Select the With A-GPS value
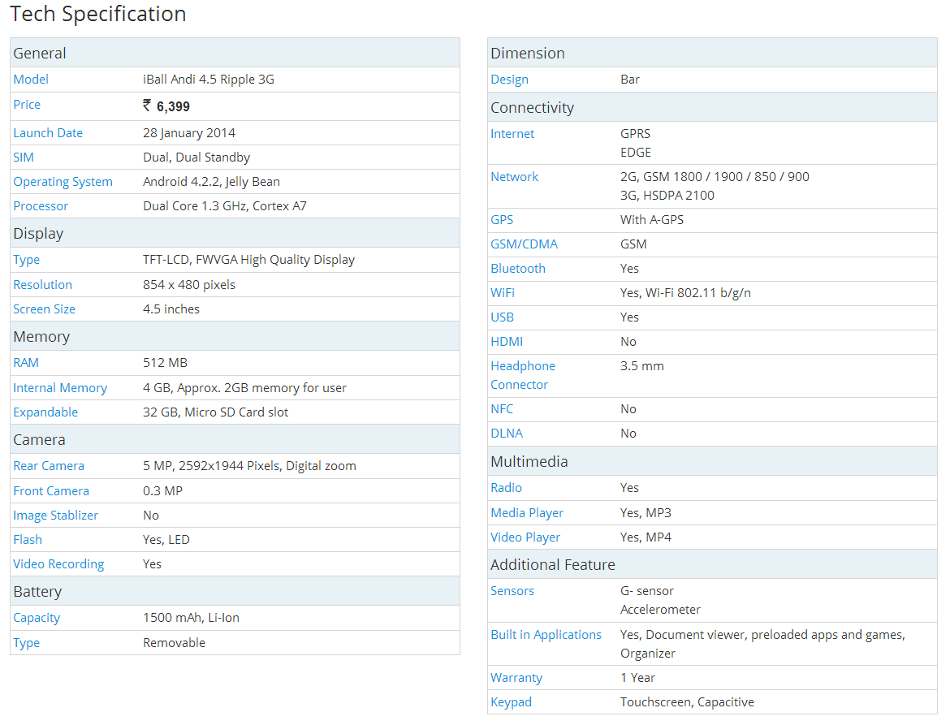The height and width of the screenshot is (725, 950). click(652, 220)
